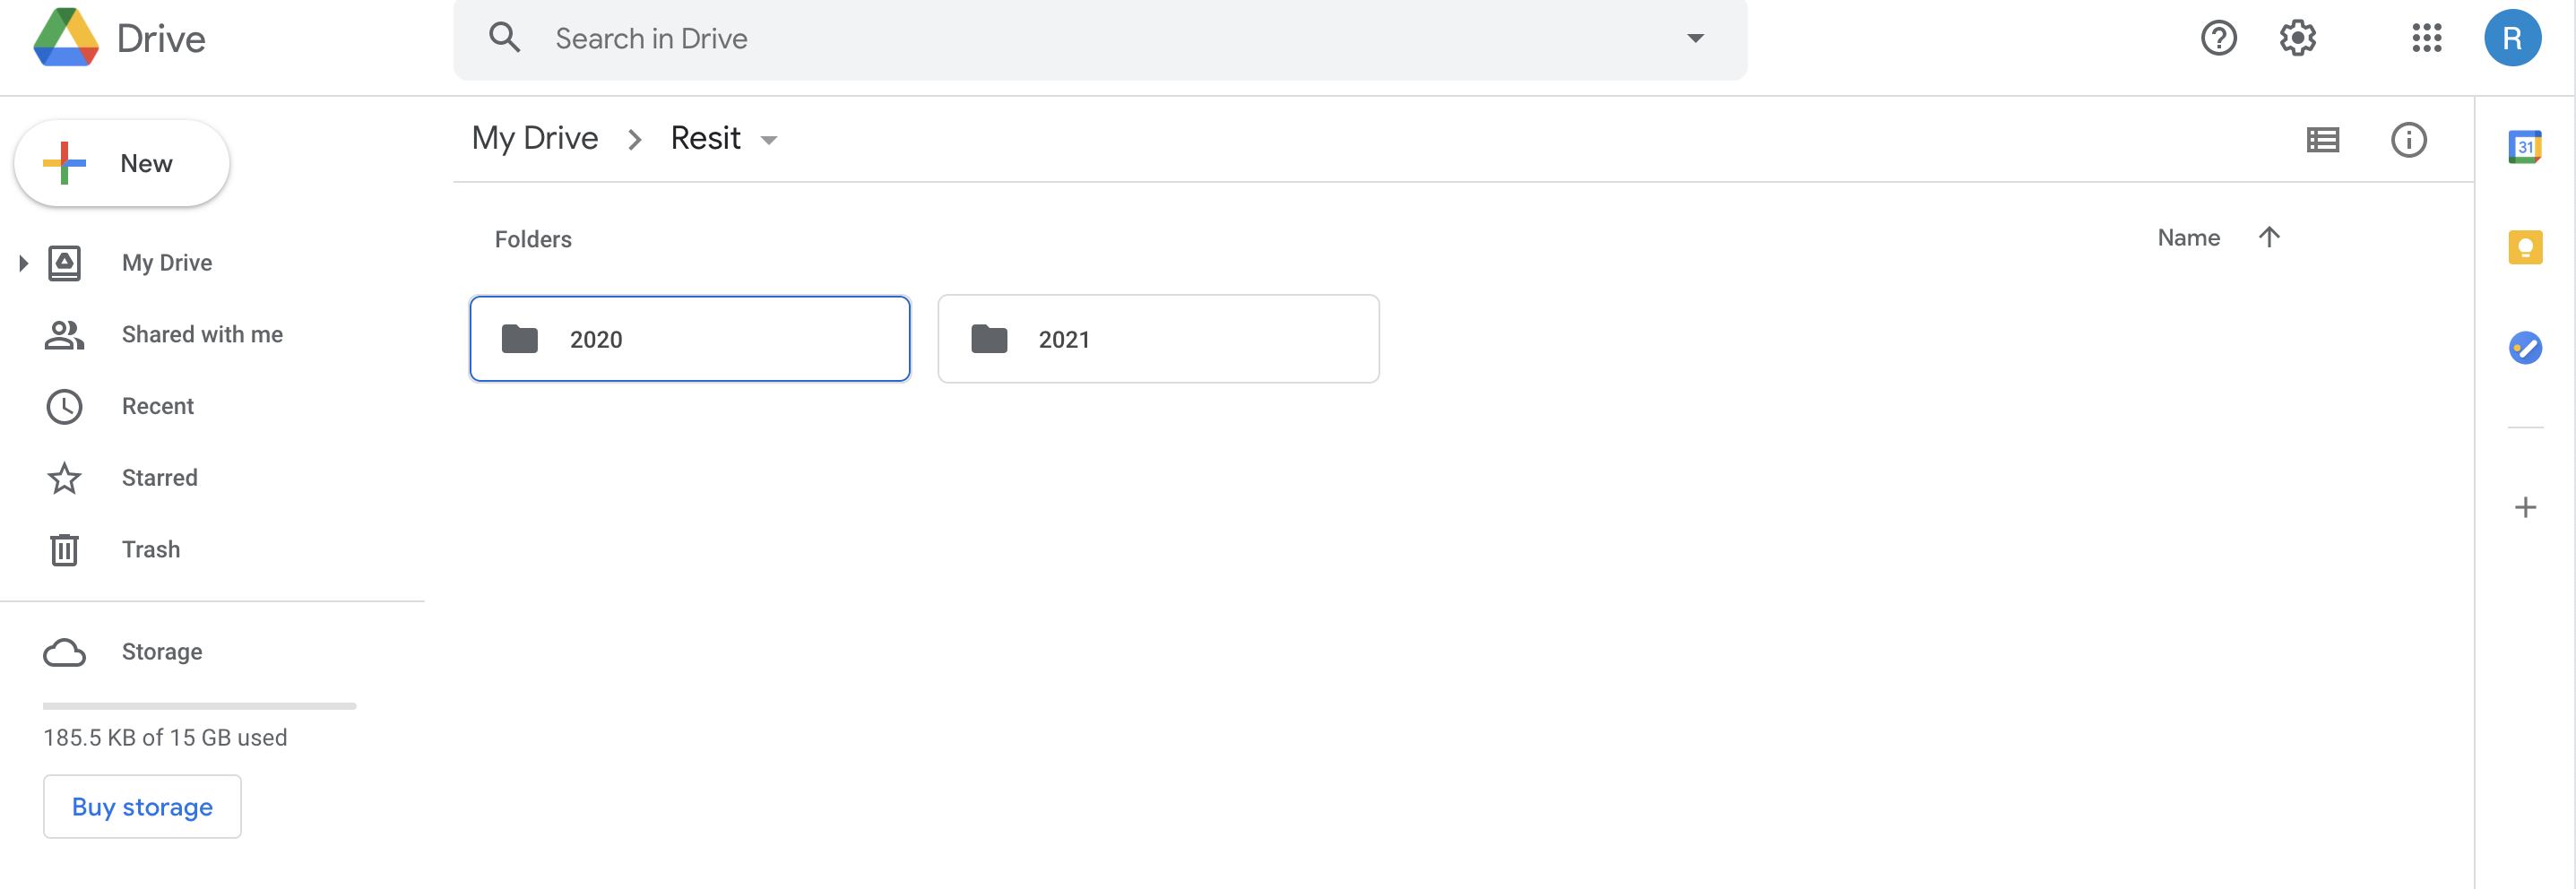Open the Help question mark icon
Image resolution: width=2576 pixels, height=889 pixels.
pos(2218,38)
